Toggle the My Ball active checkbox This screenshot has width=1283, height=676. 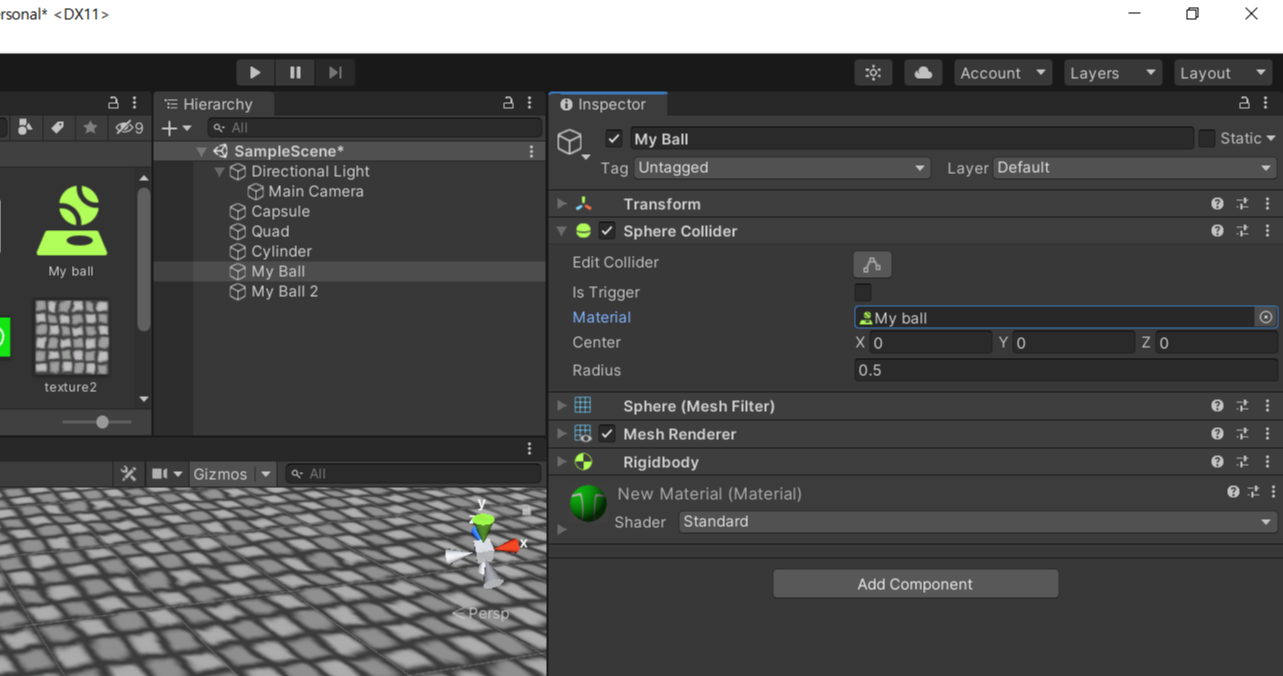614,139
